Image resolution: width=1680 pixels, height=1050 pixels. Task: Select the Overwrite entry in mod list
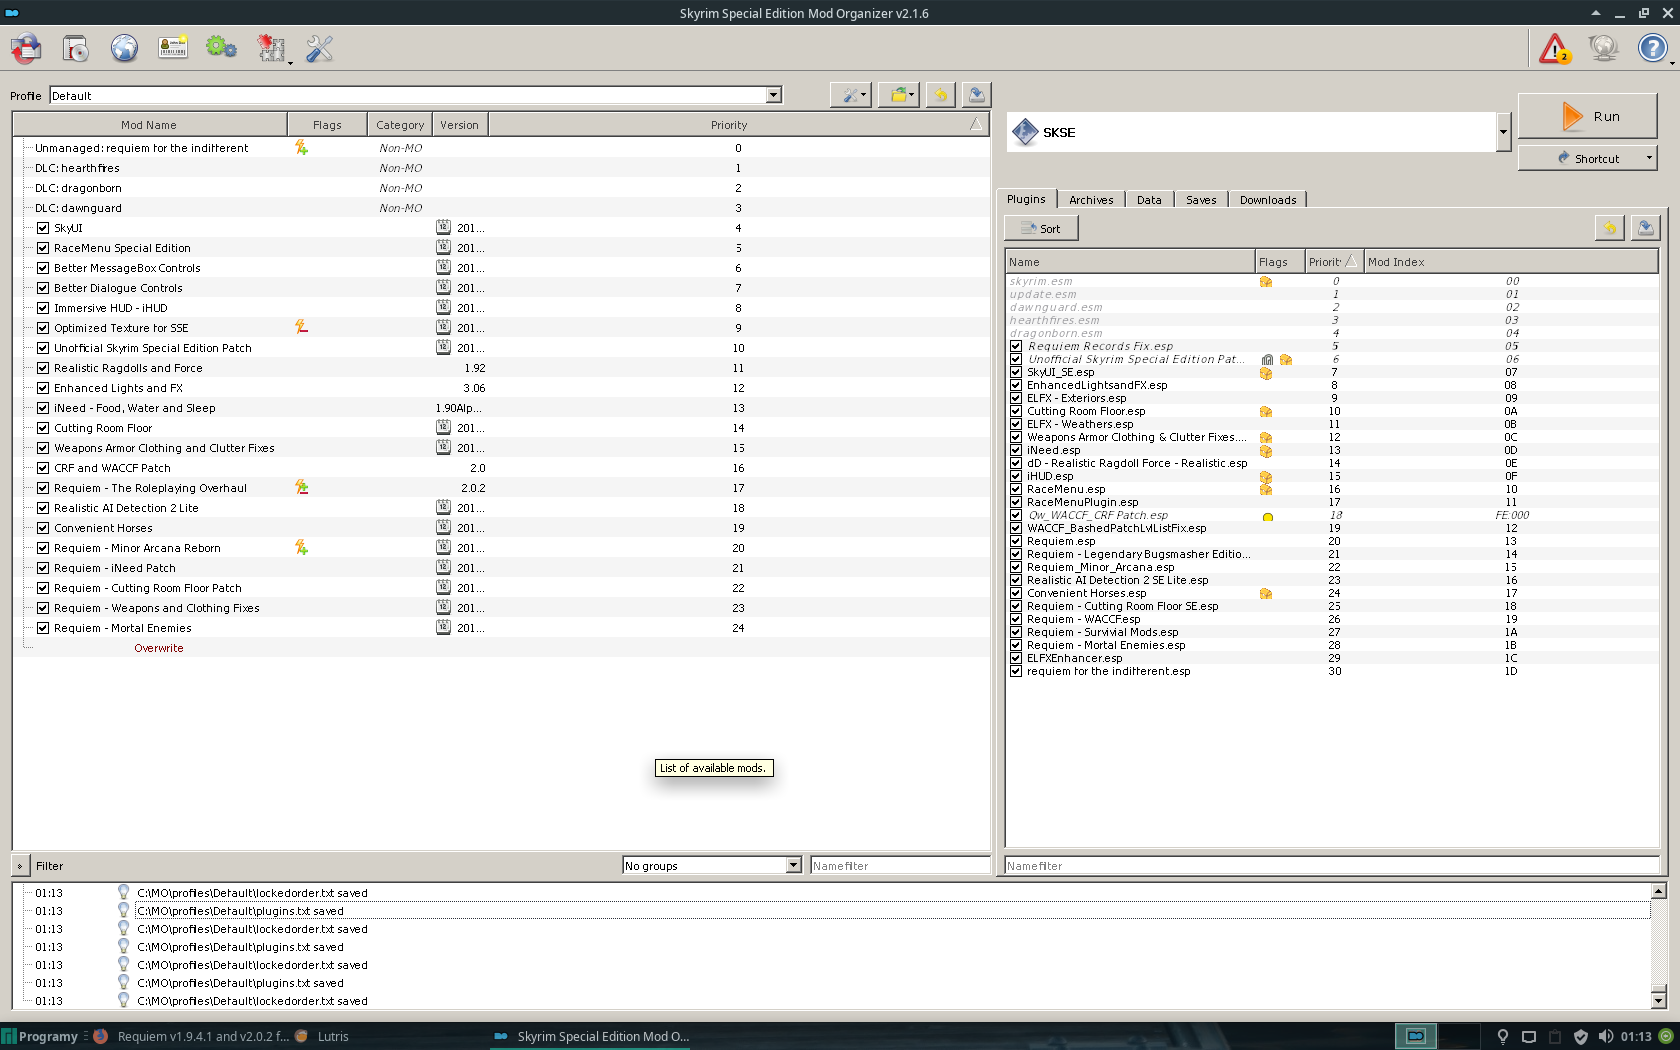(x=159, y=648)
